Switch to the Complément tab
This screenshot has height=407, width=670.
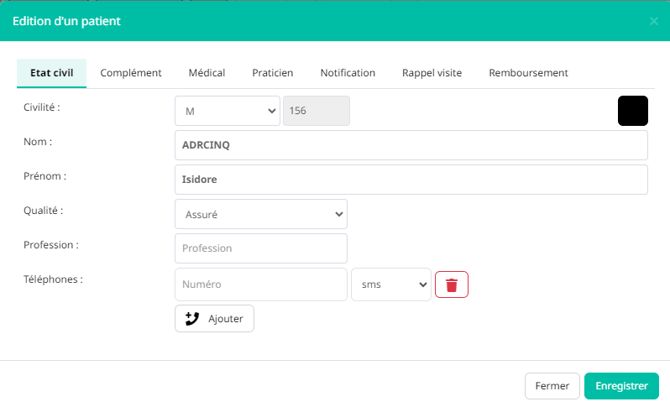tap(131, 73)
